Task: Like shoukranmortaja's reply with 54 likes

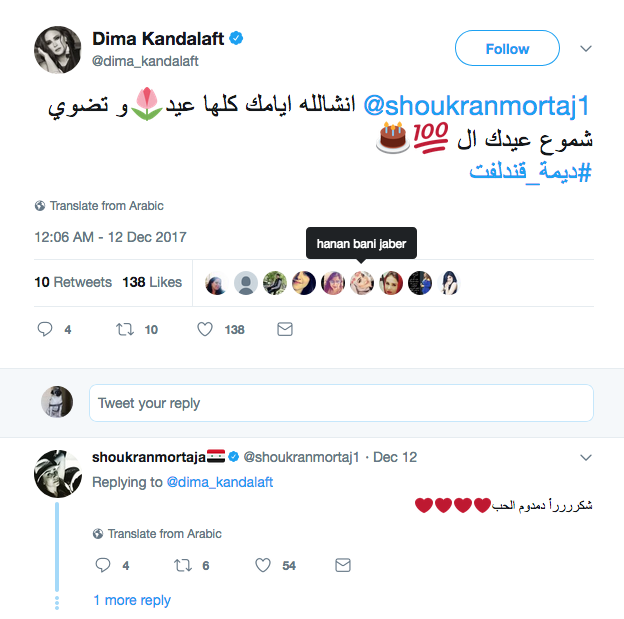Action: pos(263,566)
